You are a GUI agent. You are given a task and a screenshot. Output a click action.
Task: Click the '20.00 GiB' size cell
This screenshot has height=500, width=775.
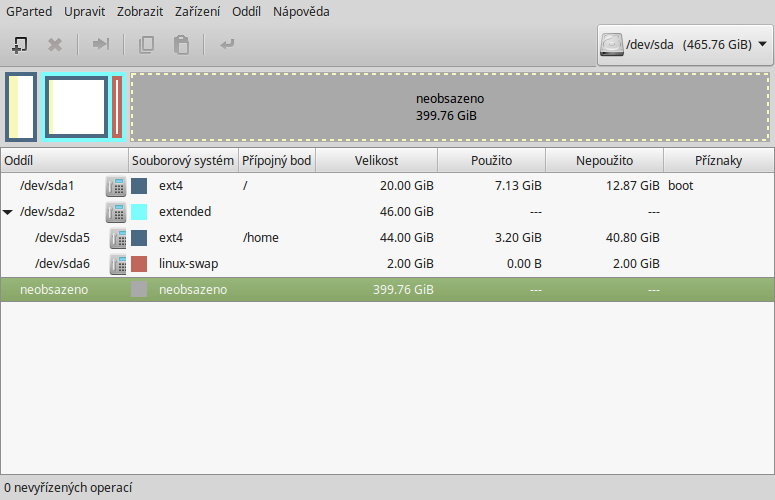click(x=406, y=186)
